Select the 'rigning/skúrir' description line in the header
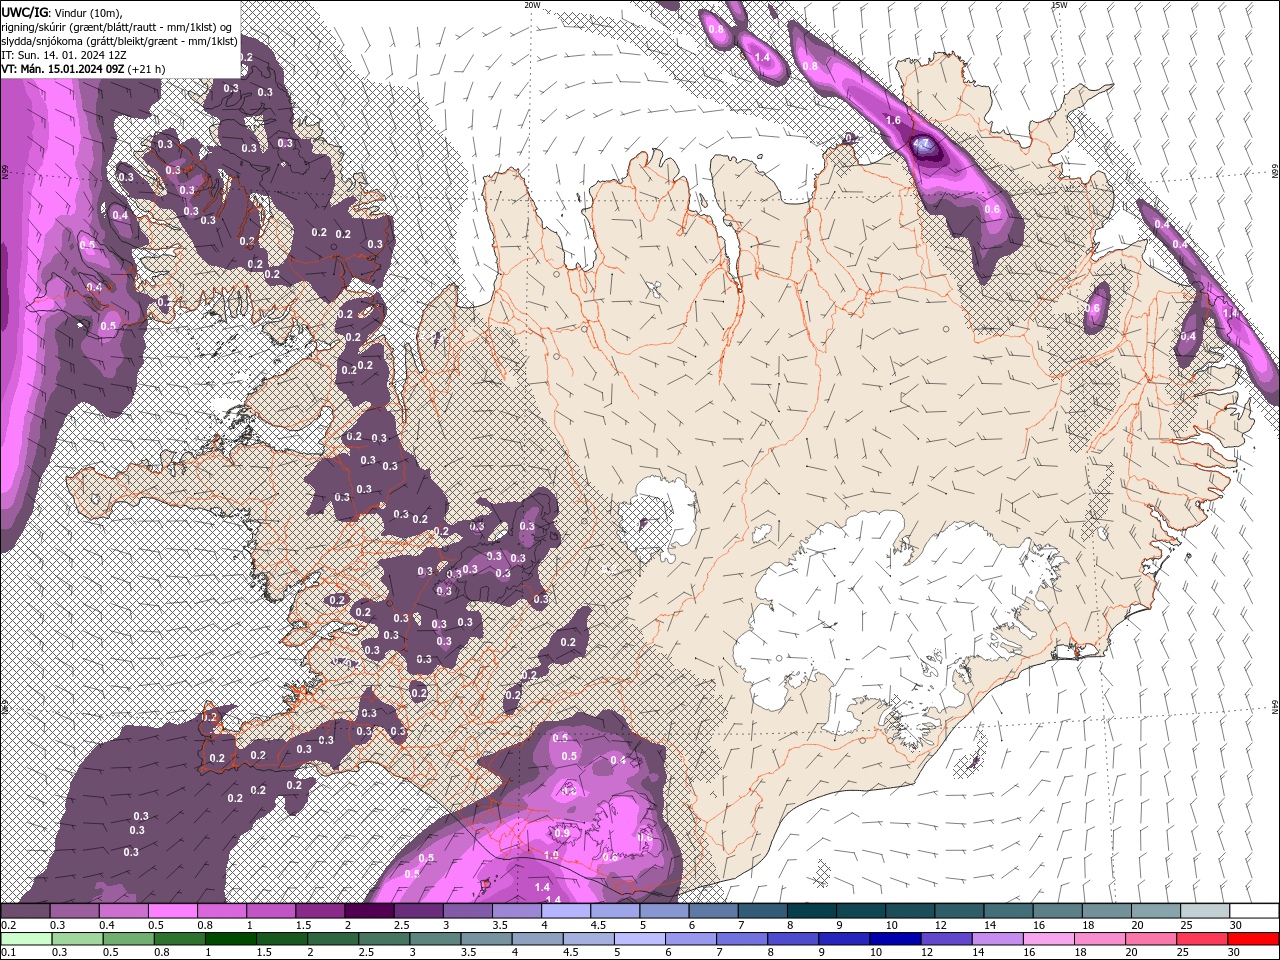The width and height of the screenshot is (1280, 960). tap(118, 27)
